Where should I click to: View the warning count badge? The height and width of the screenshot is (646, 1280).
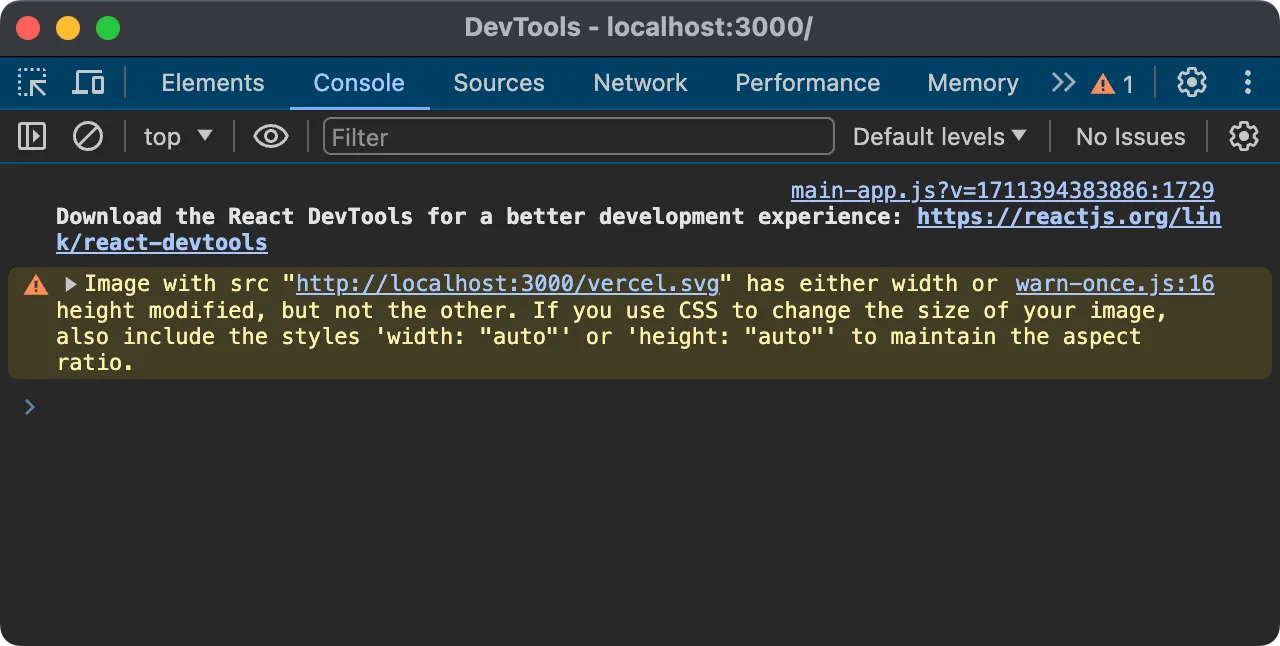(1112, 83)
